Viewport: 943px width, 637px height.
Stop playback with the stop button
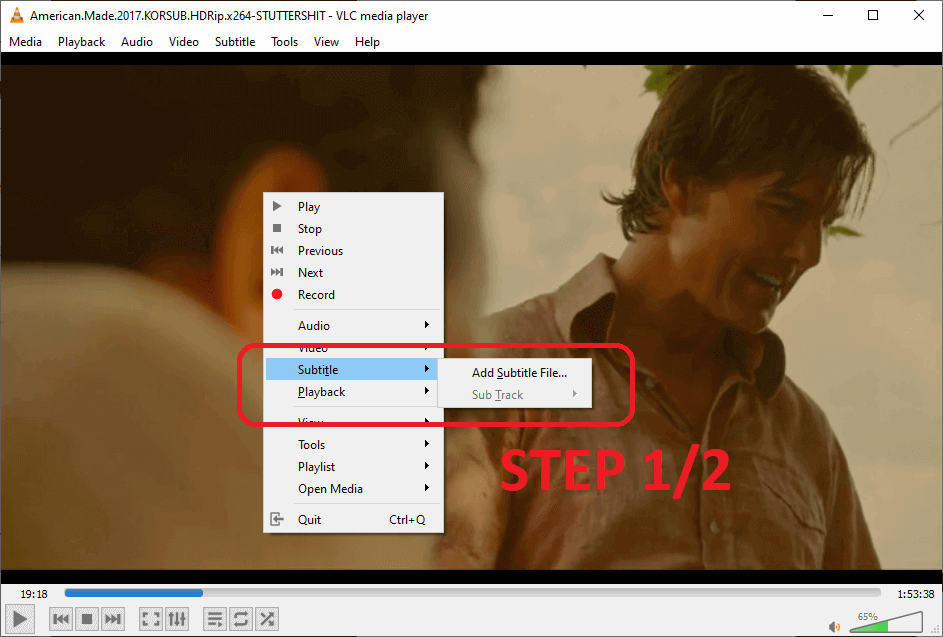pos(87,618)
